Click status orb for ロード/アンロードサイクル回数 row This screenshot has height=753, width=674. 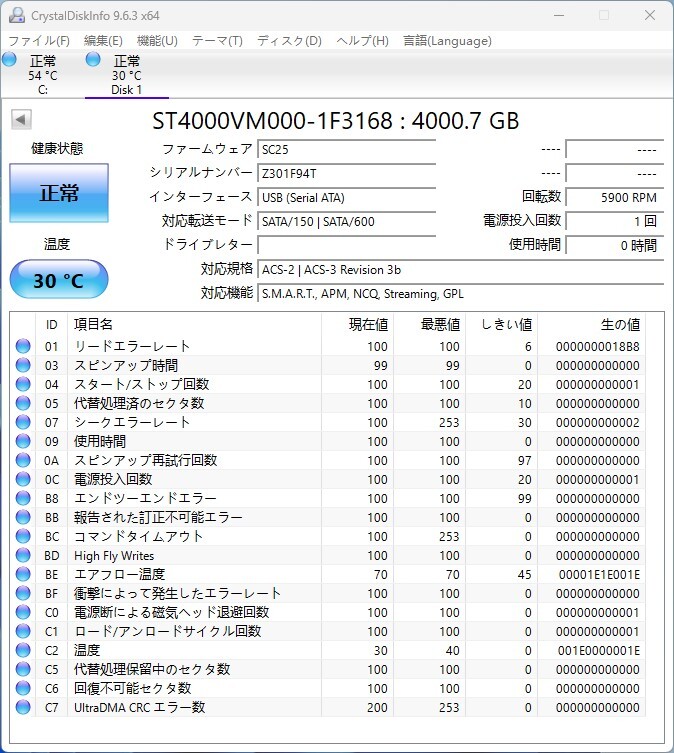[x=23, y=632]
